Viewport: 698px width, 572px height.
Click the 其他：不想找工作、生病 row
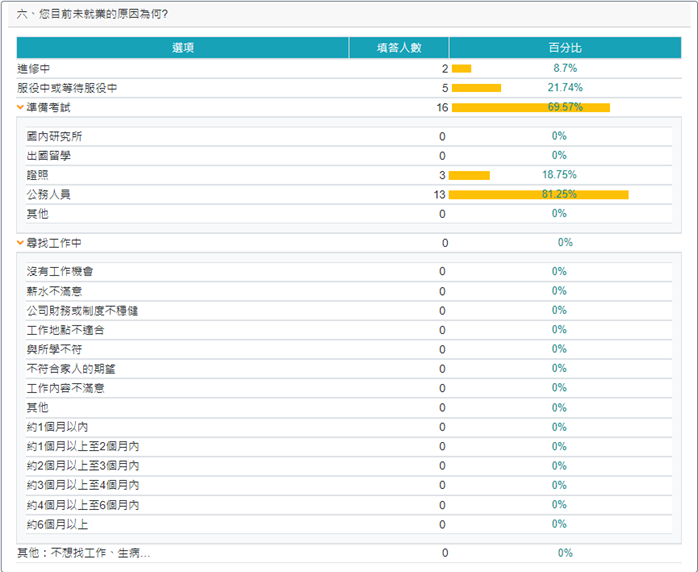tap(84, 553)
